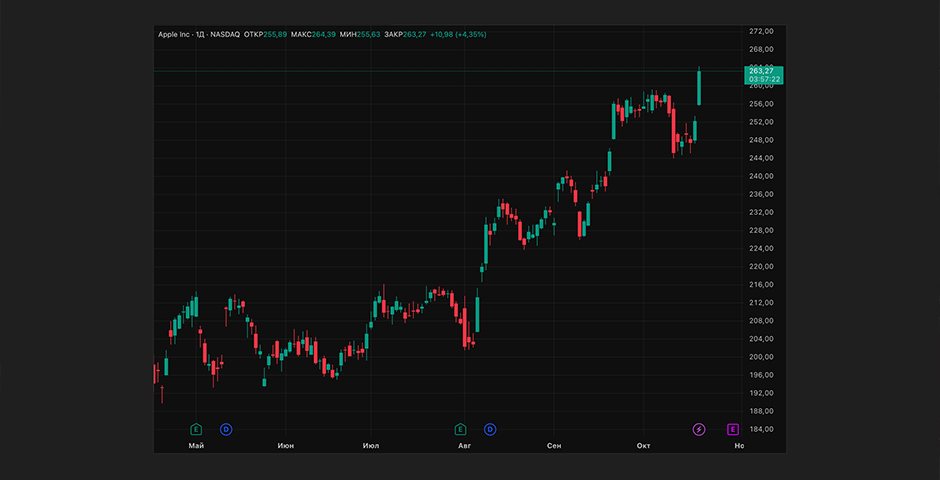Select the latest tall green candle at right
This screenshot has width=940, height=480.
(699, 88)
